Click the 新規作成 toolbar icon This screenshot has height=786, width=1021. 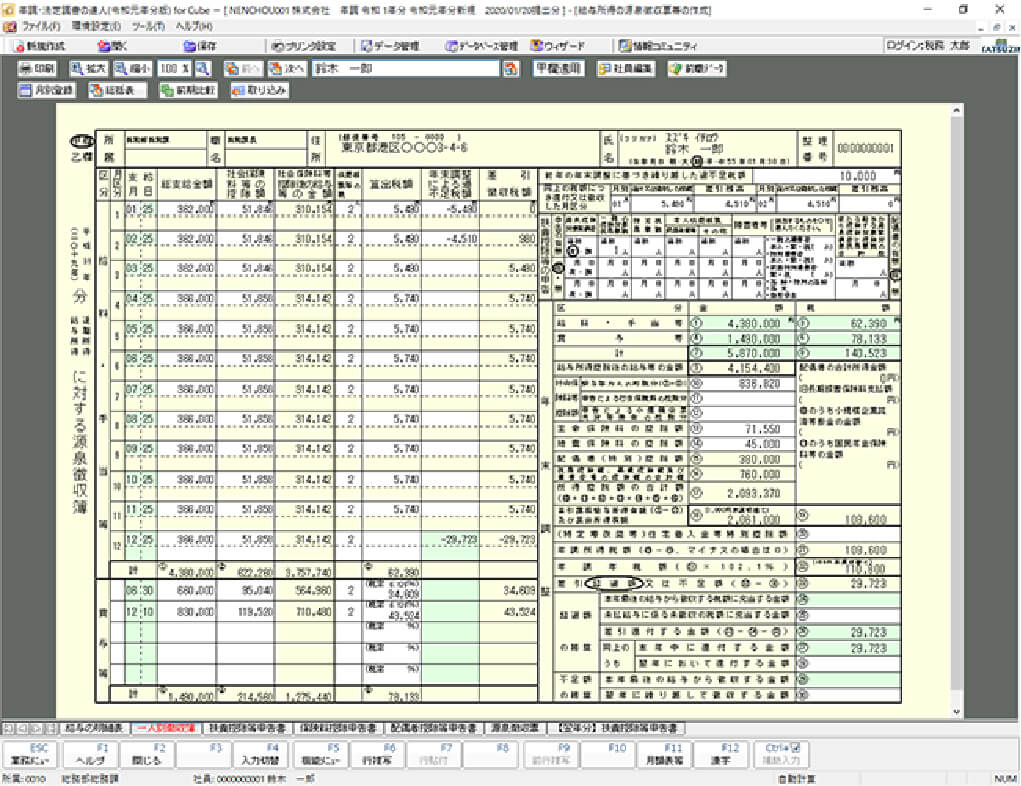39,46
